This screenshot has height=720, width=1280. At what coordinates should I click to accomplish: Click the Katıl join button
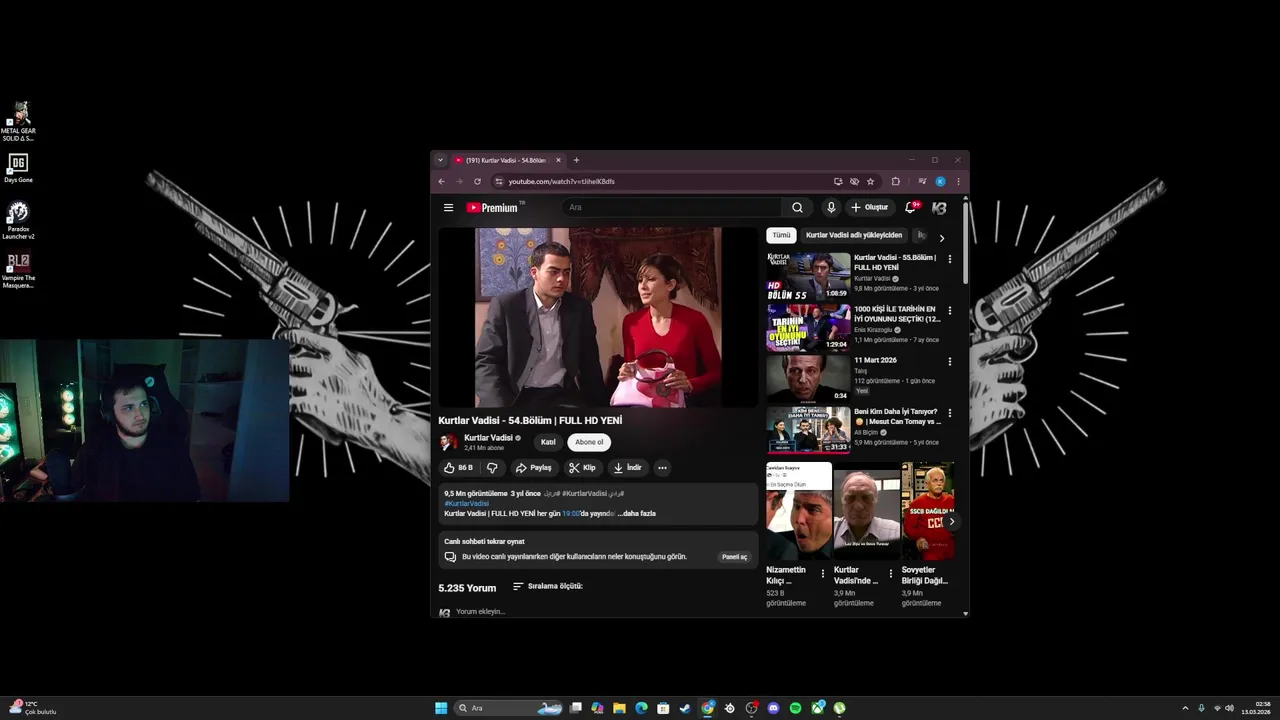[x=548, y=442]
